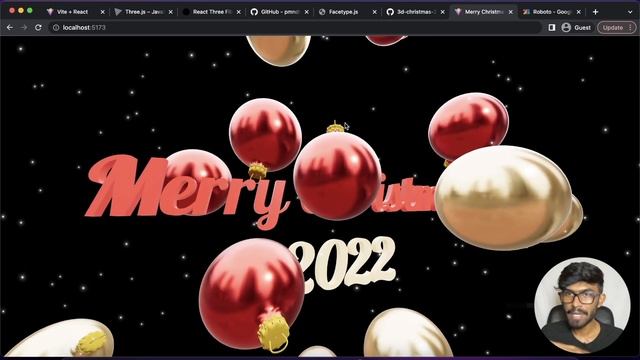This screenshot has width=640, height=360.
Task: Close the Merry Christmas tab
Action: click(511, 12)
